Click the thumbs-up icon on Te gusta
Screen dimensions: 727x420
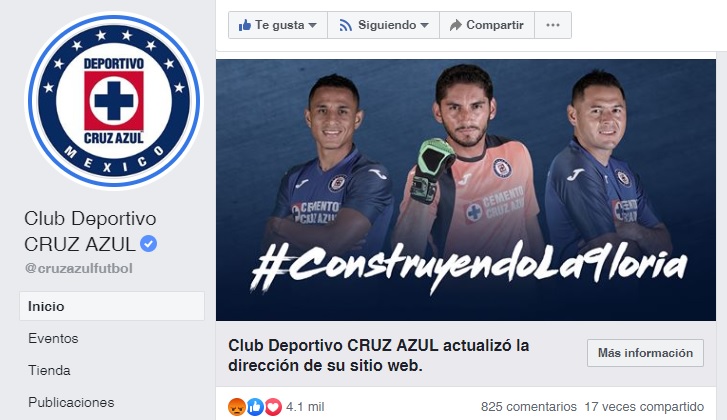click(244, 25)
